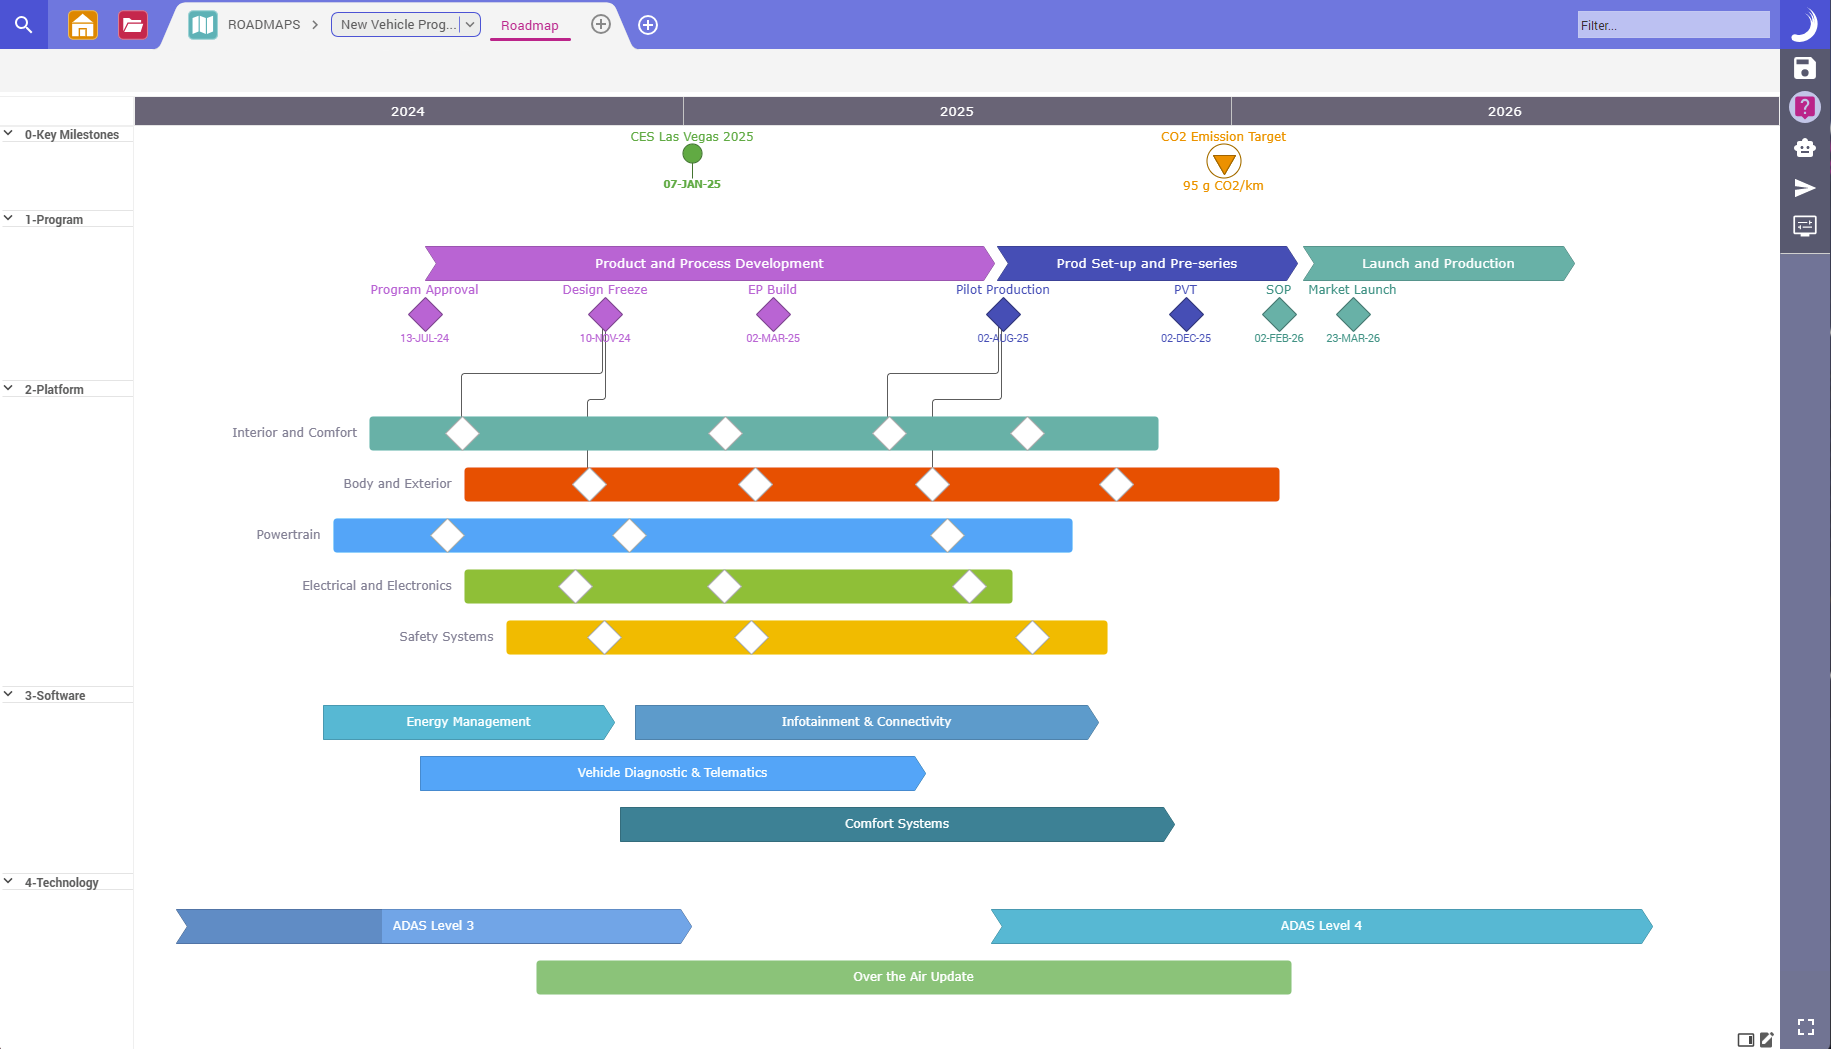Select the Pilot Production diamond

pos(1003,315)
